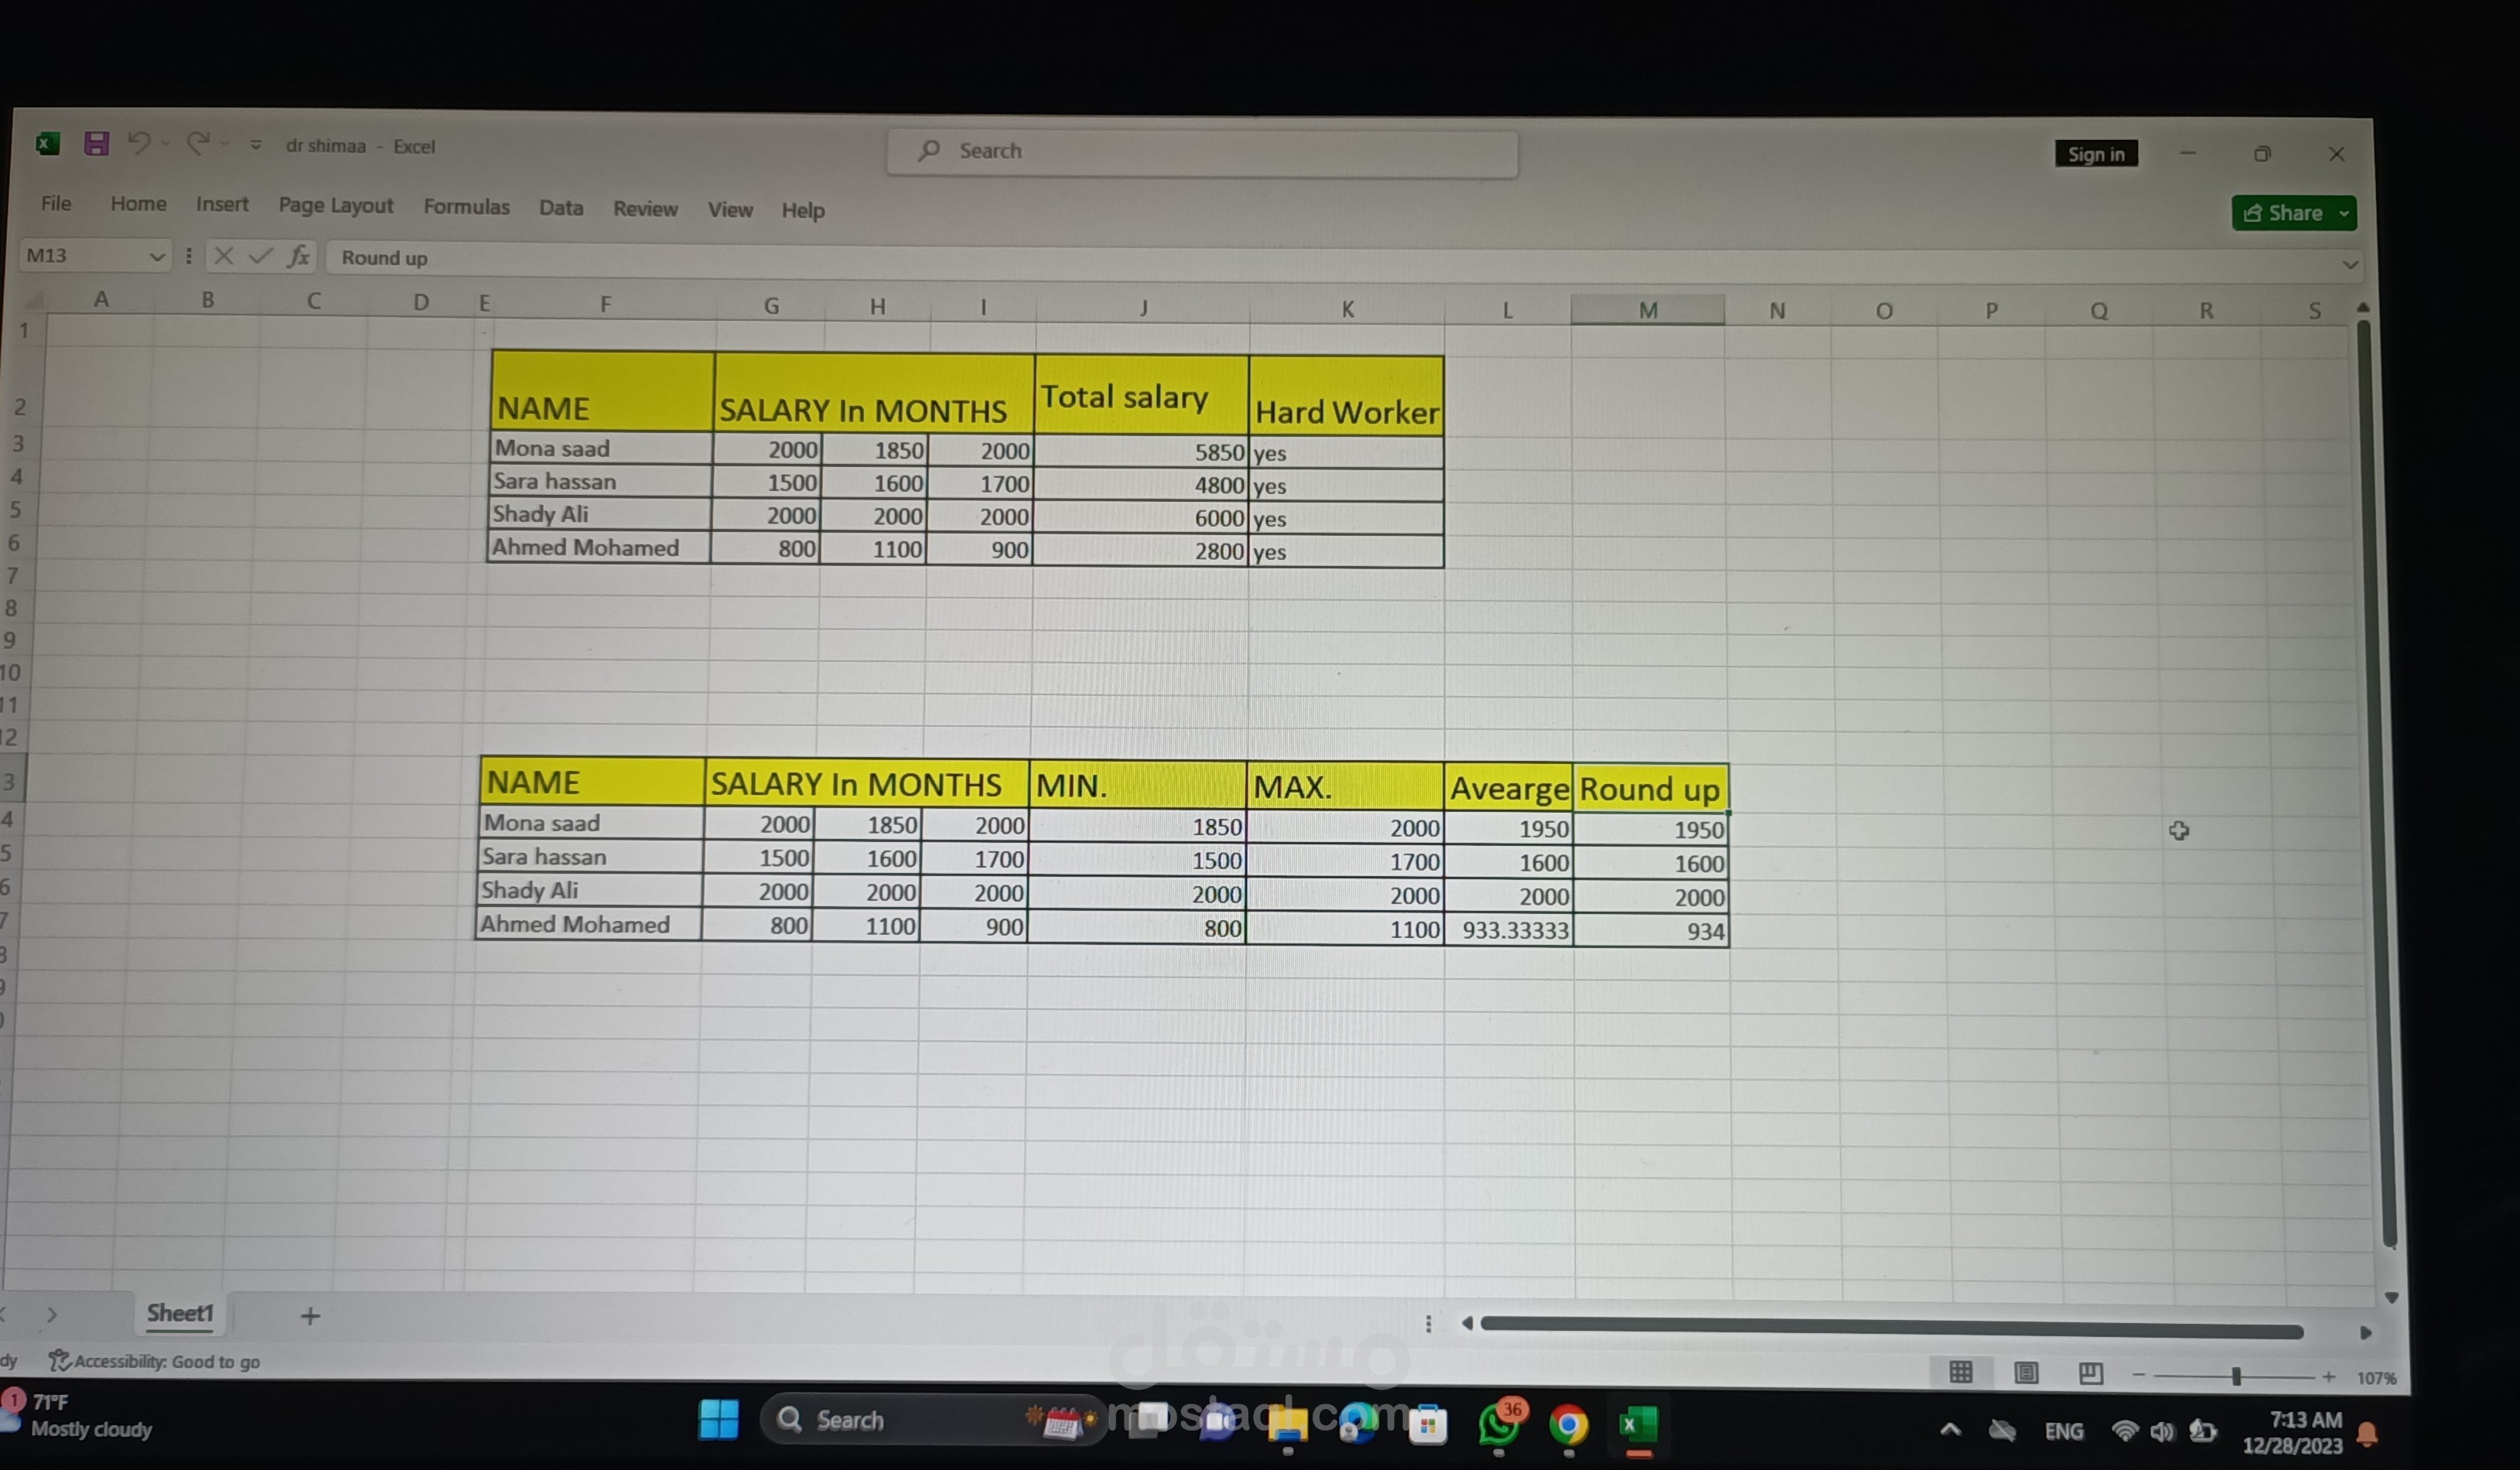The height and width of the screenshot is (1470, 2520).
Task: Confirm the entry with the checkmark formula icon
Action: [x=261, y=257]
